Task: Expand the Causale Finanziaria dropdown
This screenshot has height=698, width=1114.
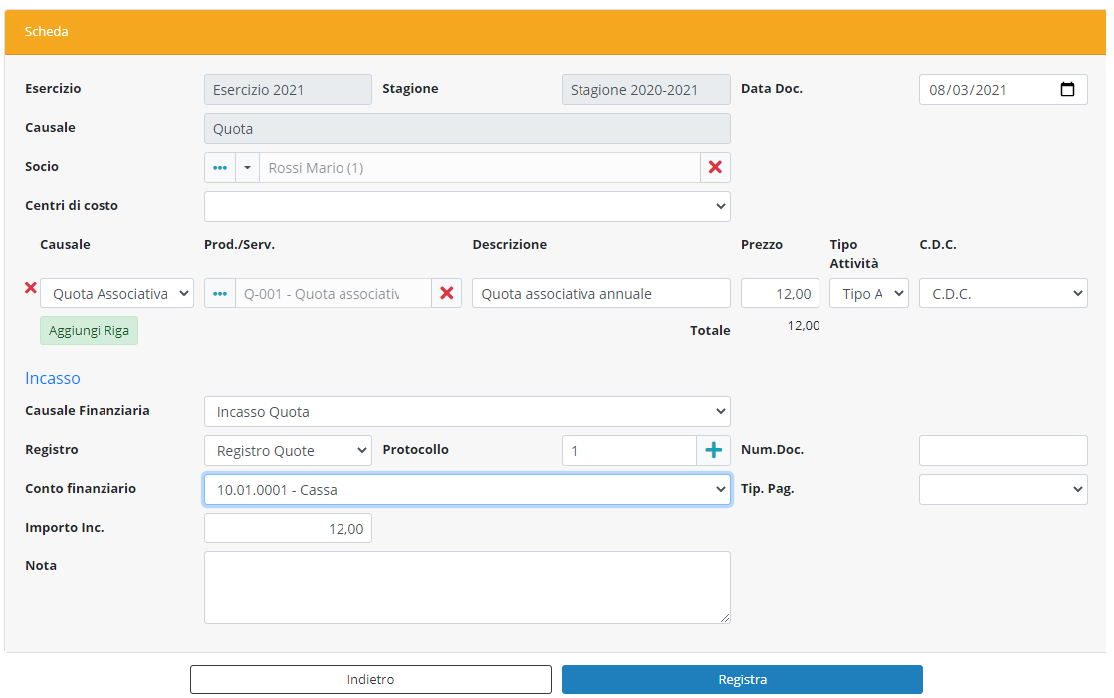Action: point(467,412)
